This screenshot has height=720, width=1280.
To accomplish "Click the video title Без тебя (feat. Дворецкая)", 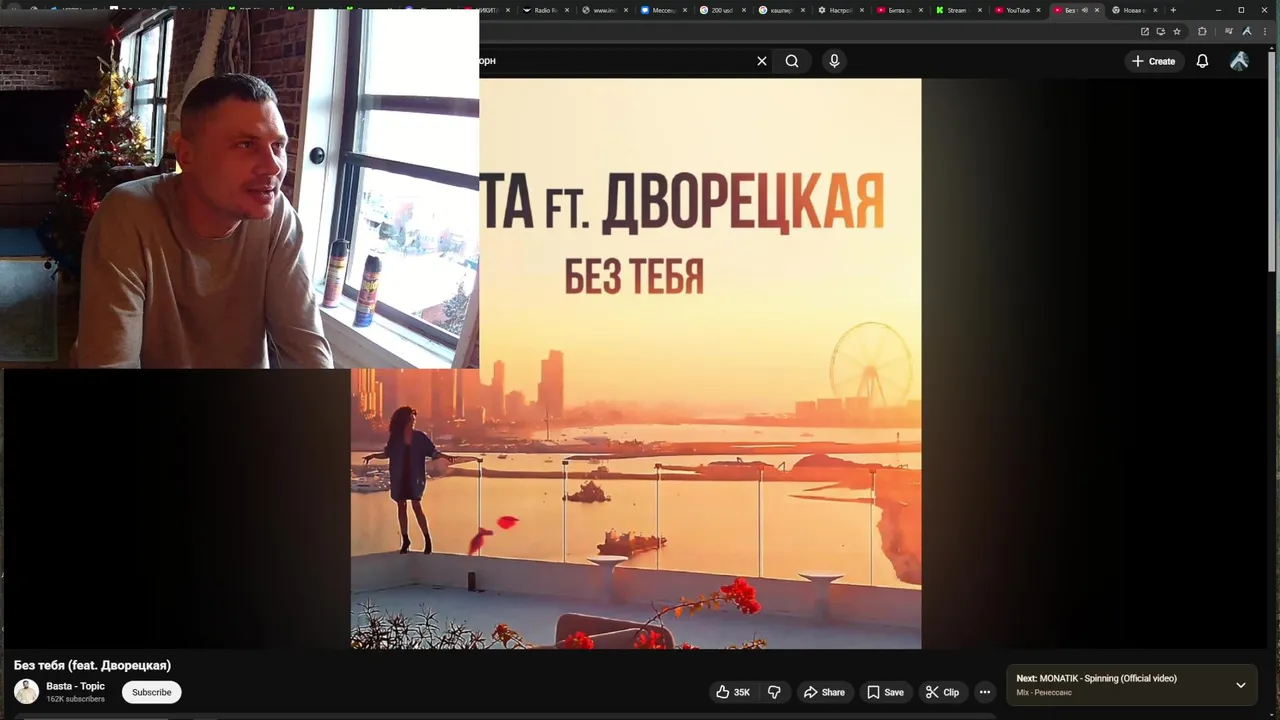I will pos(92,665).
